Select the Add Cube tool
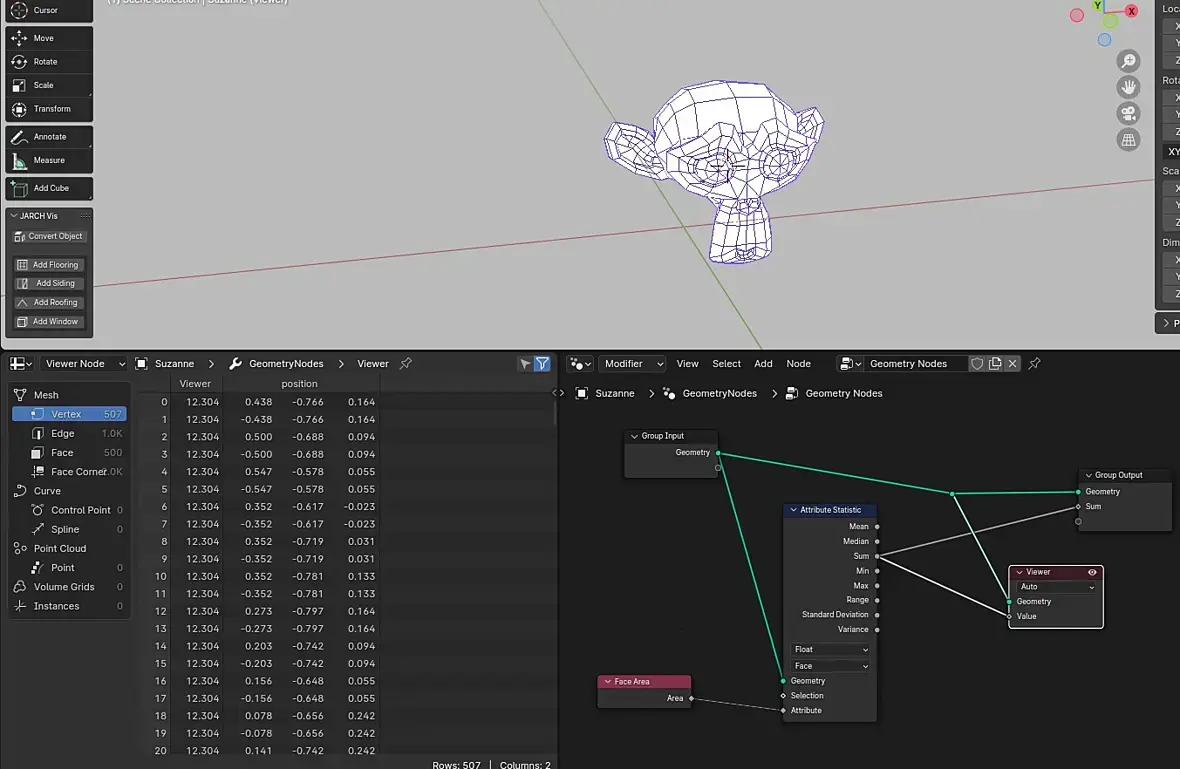Viewport: 1180px width, 769px height. point(49,188)
